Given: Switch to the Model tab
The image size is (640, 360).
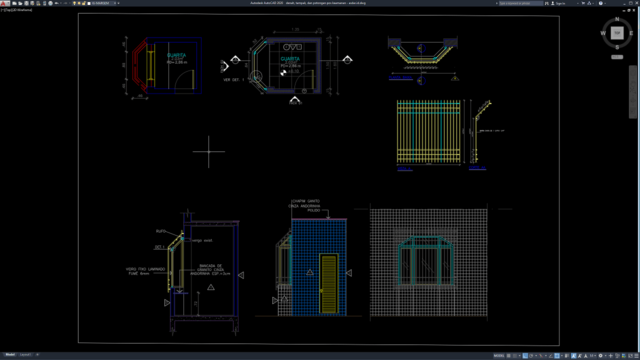Looking at the screenshot, I should [10, 355].
